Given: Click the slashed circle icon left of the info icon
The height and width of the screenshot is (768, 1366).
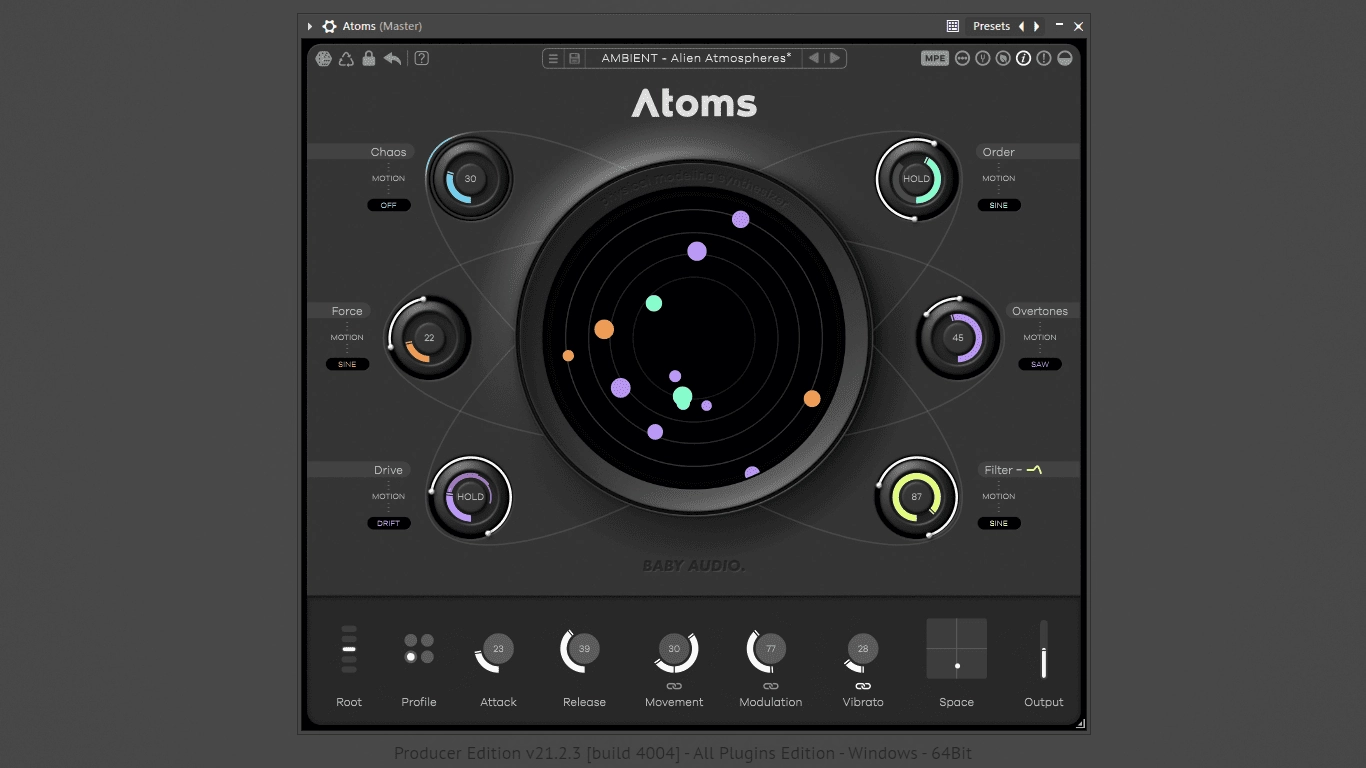Looking at the screenshot, I should 1003,58.
